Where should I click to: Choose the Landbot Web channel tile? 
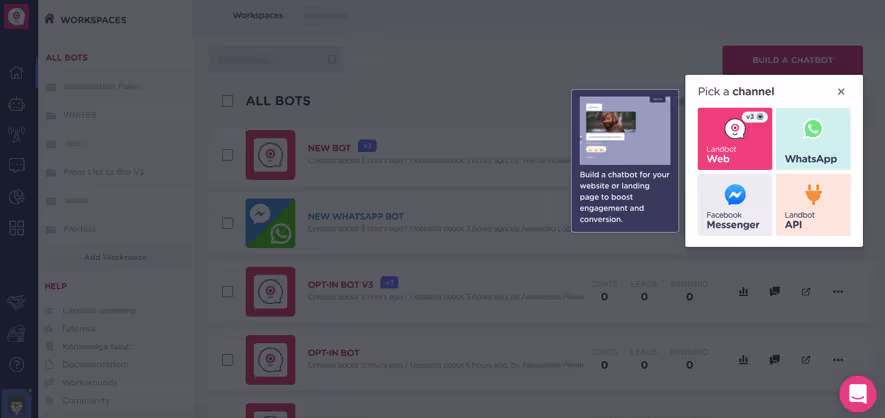tap(735, 139)
